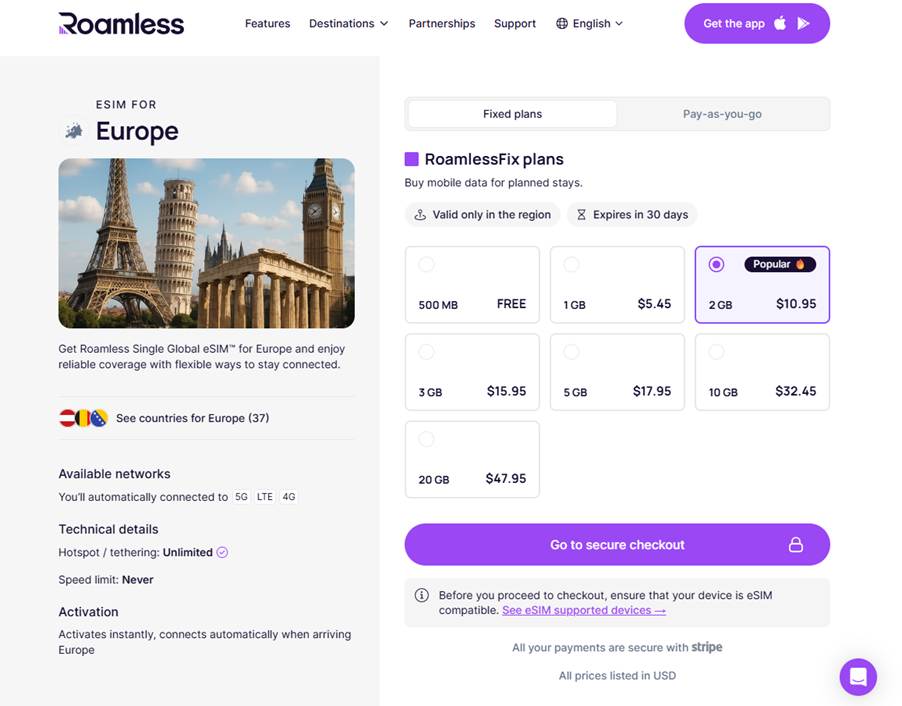This screenshot has width=902, height=706.
Task: Switch to the Pay-as-you-go tab
Action: [722, 114]
